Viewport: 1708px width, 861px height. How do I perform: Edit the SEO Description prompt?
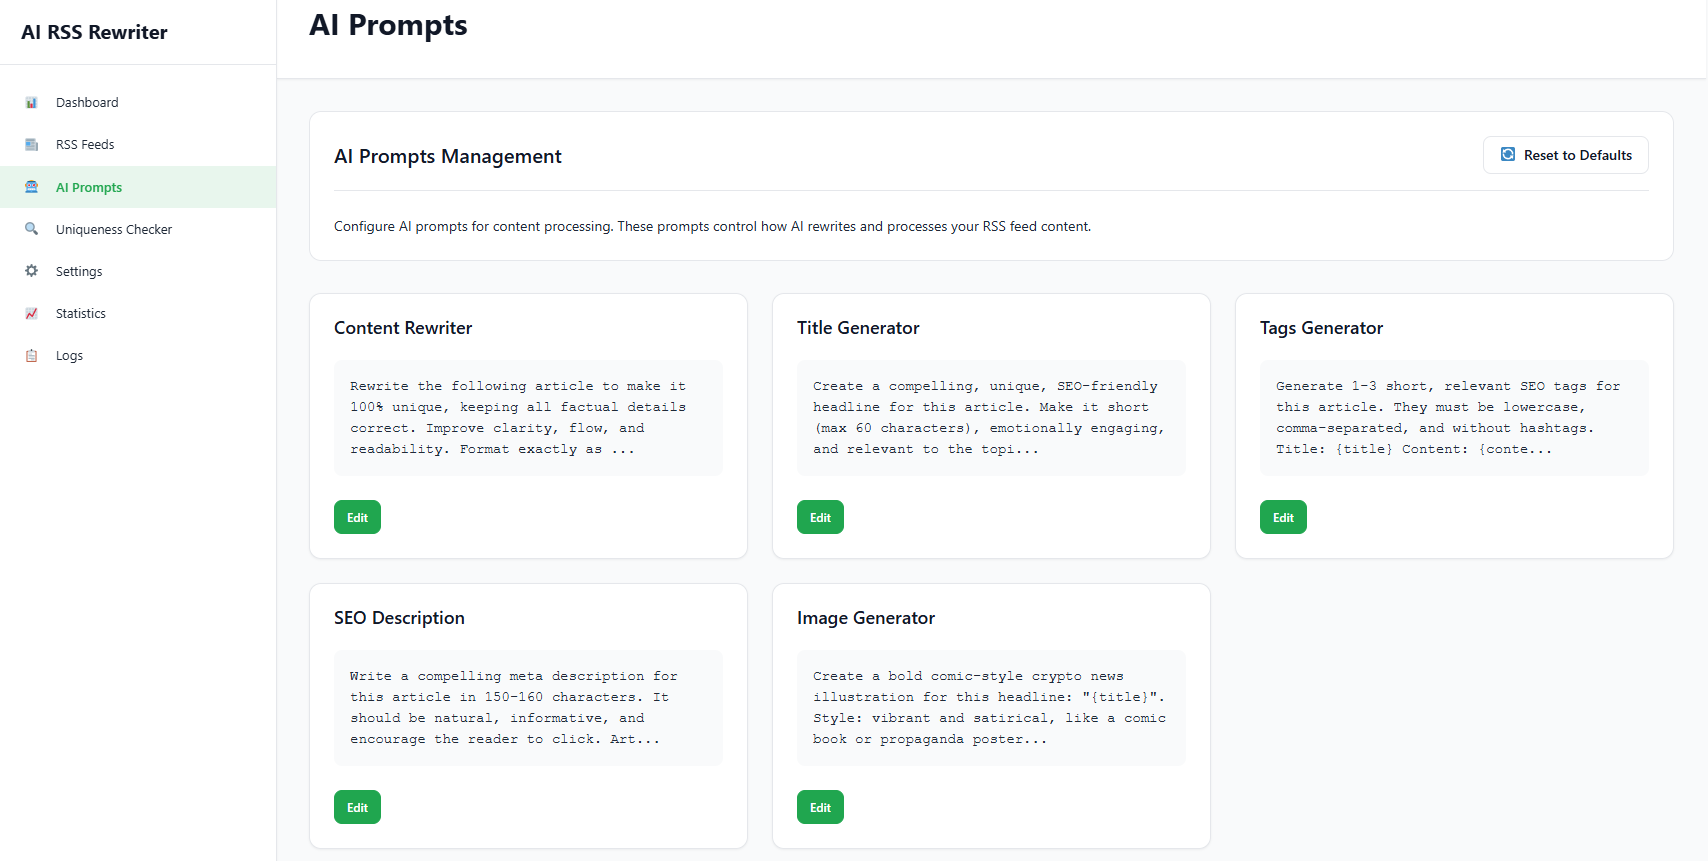[357, 807]
